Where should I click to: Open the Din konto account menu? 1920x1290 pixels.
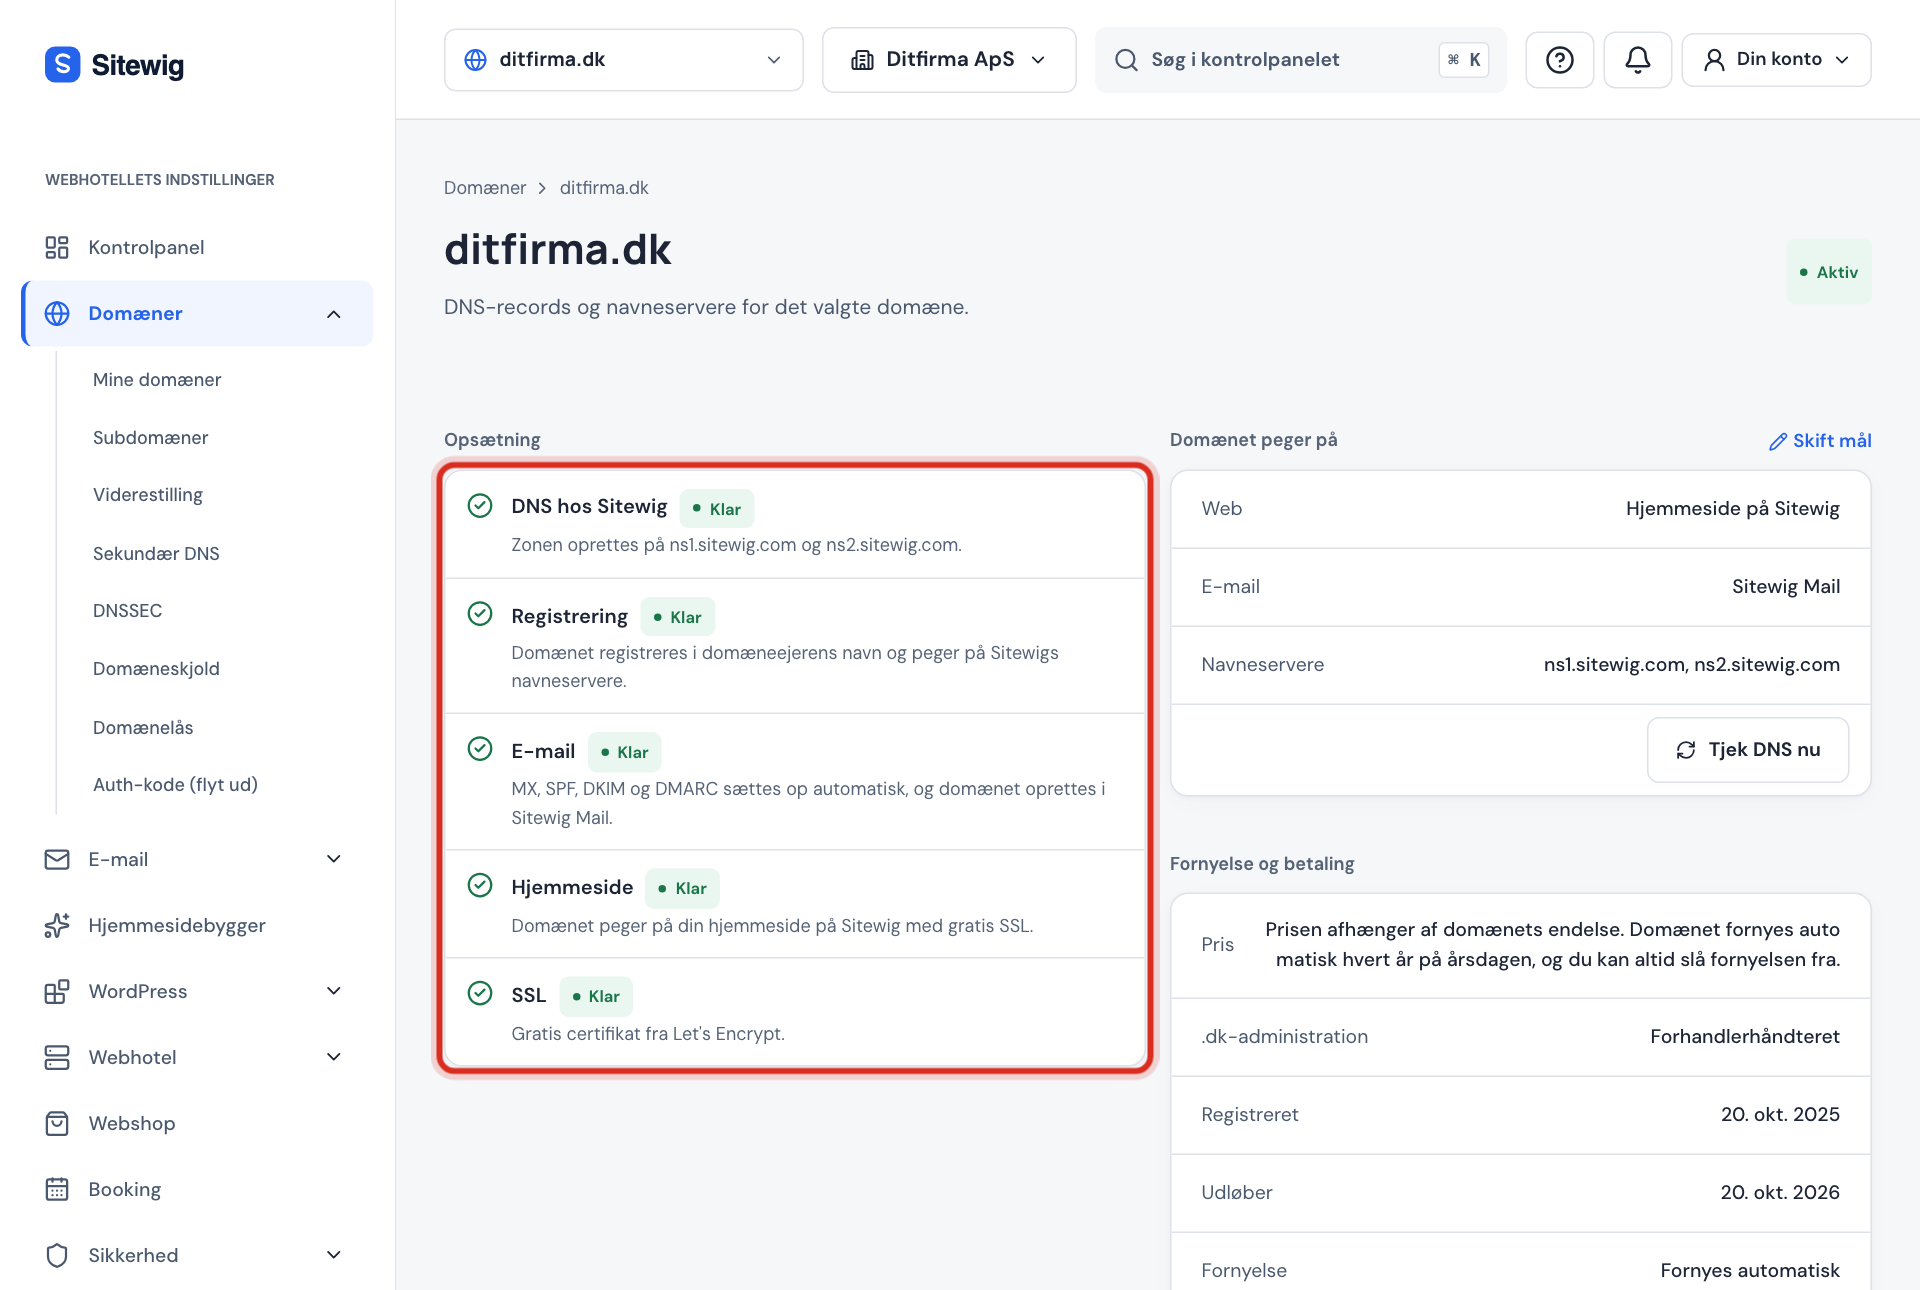[x=1776, y=60]
